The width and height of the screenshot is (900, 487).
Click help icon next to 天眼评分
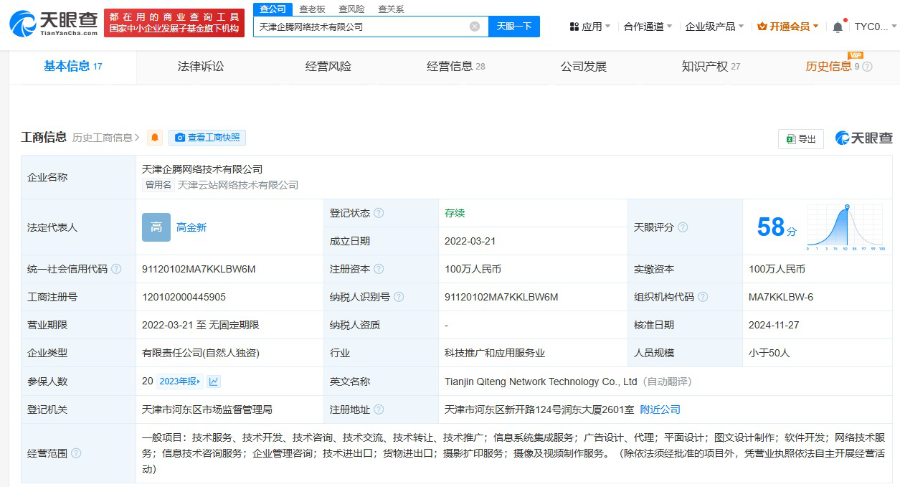pyautogui.click(x=682, y=227)
